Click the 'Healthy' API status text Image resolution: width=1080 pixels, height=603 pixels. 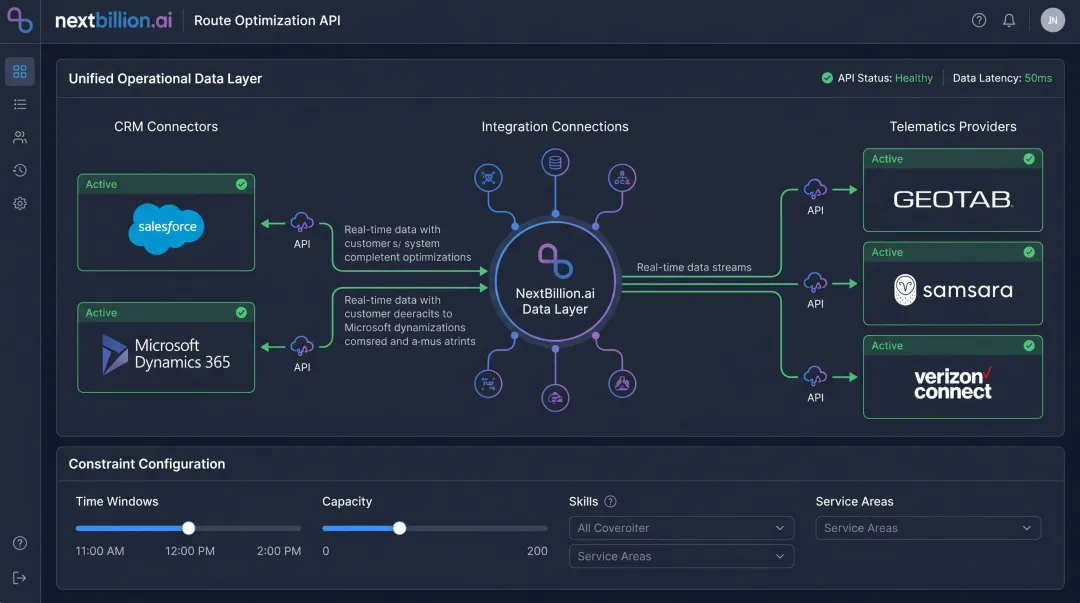tap(913, 78)
